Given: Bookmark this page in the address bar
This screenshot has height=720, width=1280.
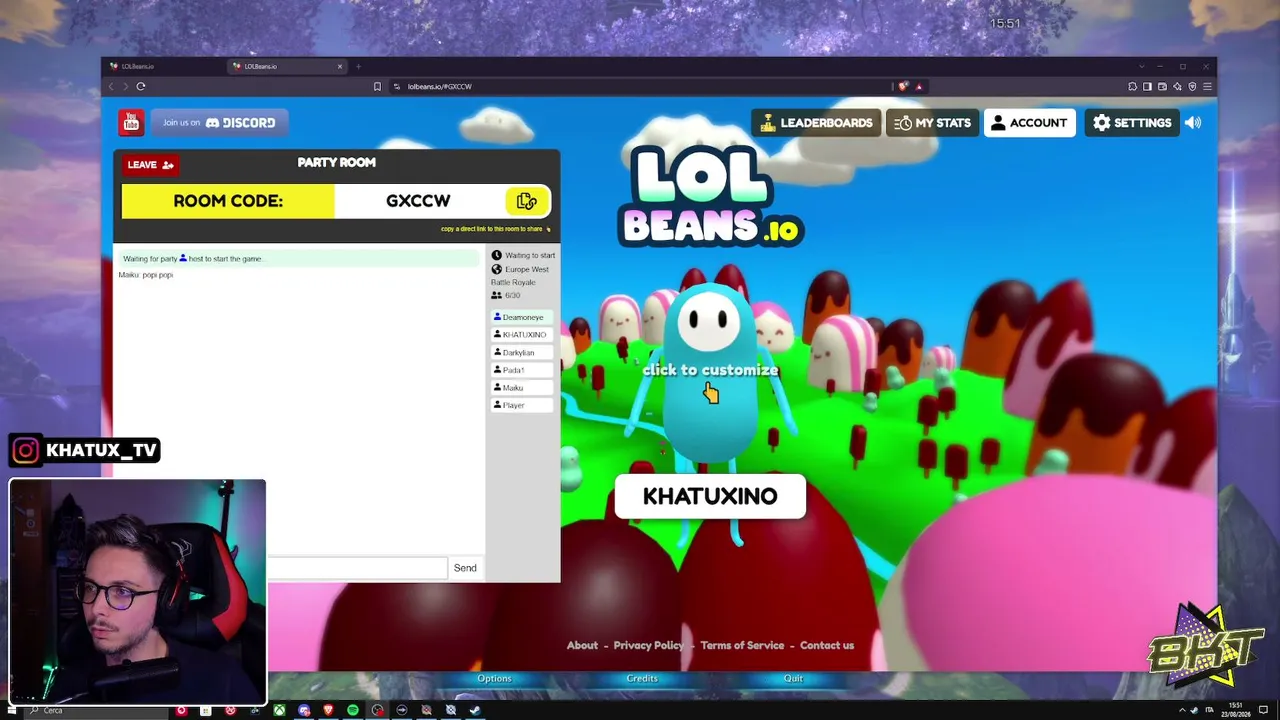Looking at the screenshot, I should point(377,86).
